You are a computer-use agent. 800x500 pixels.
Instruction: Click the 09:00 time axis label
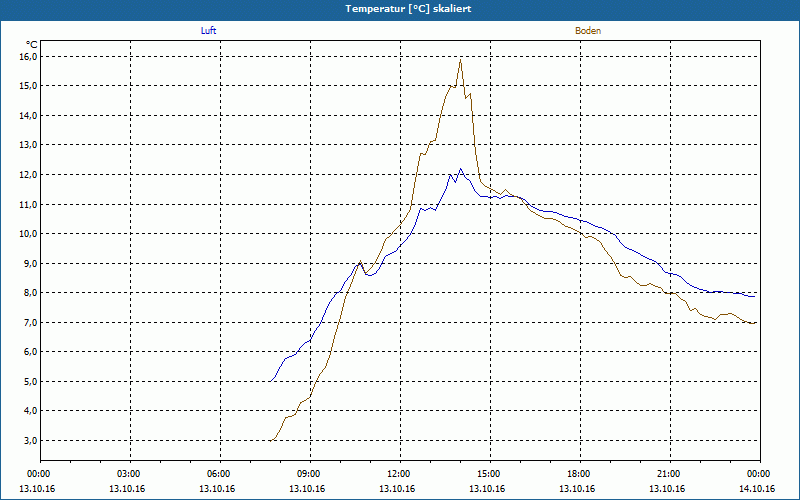(x=310, y=474)
